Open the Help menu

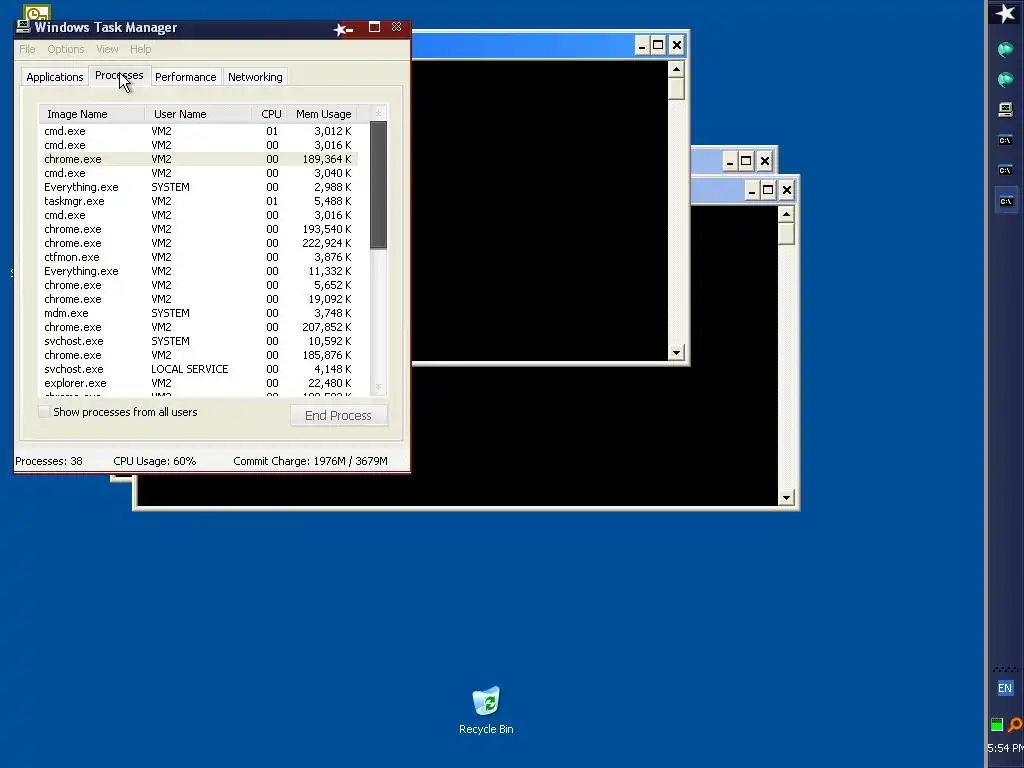140,49
